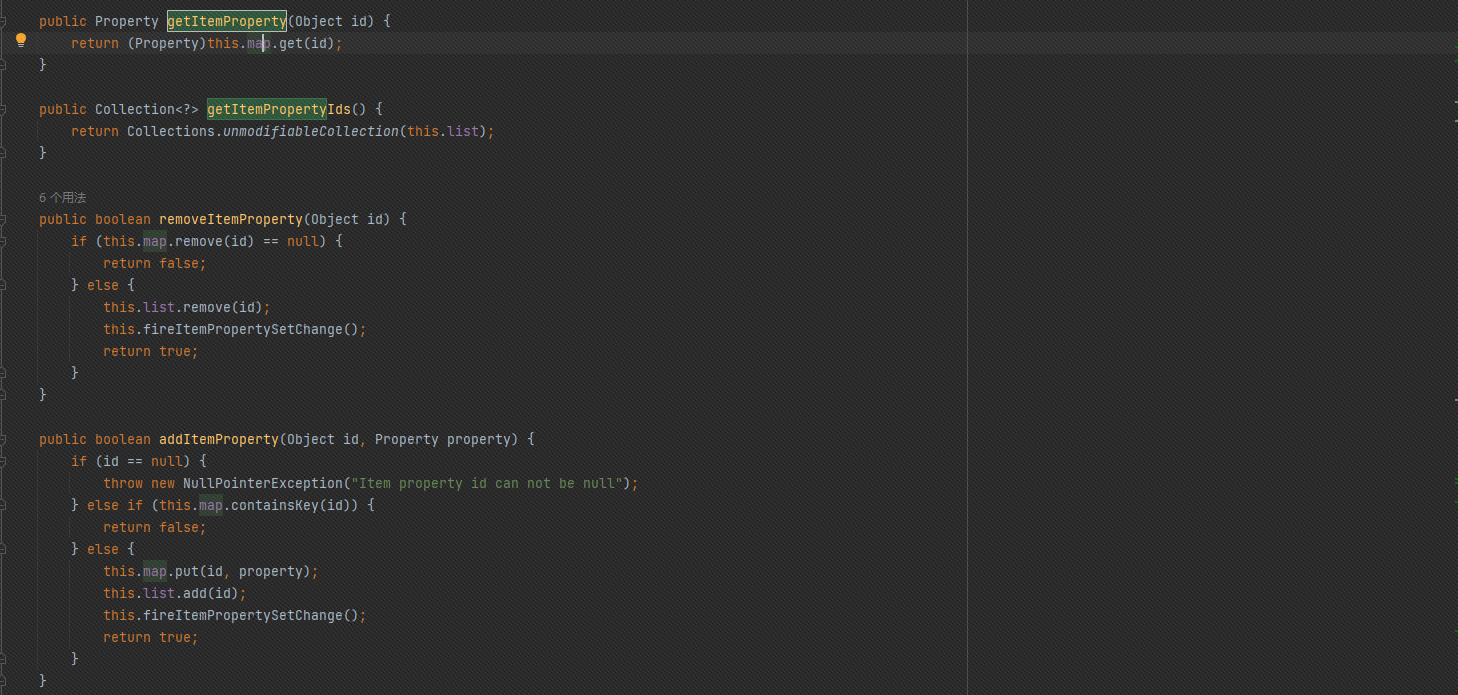Click Collection<?> return type
The image size is (1458, 695).
point(147,109)
